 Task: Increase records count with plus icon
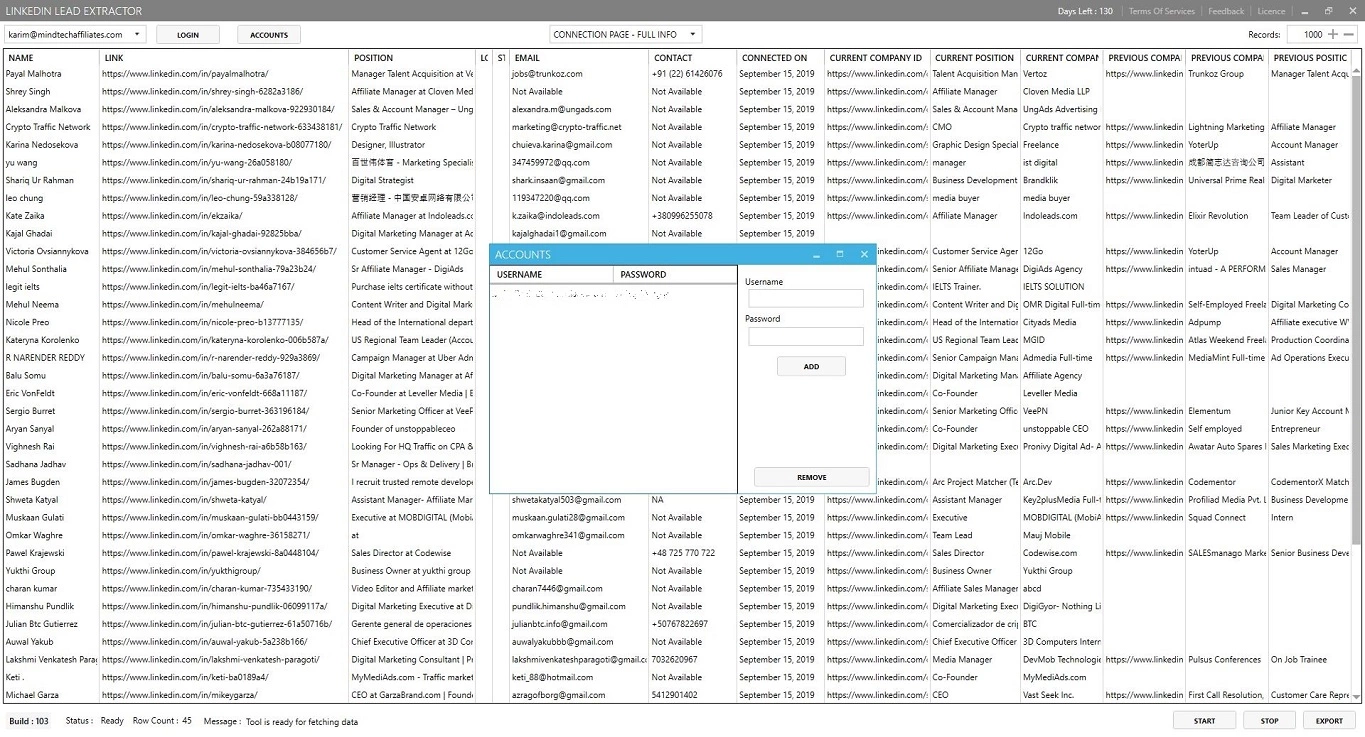[x=1333, y=34]
